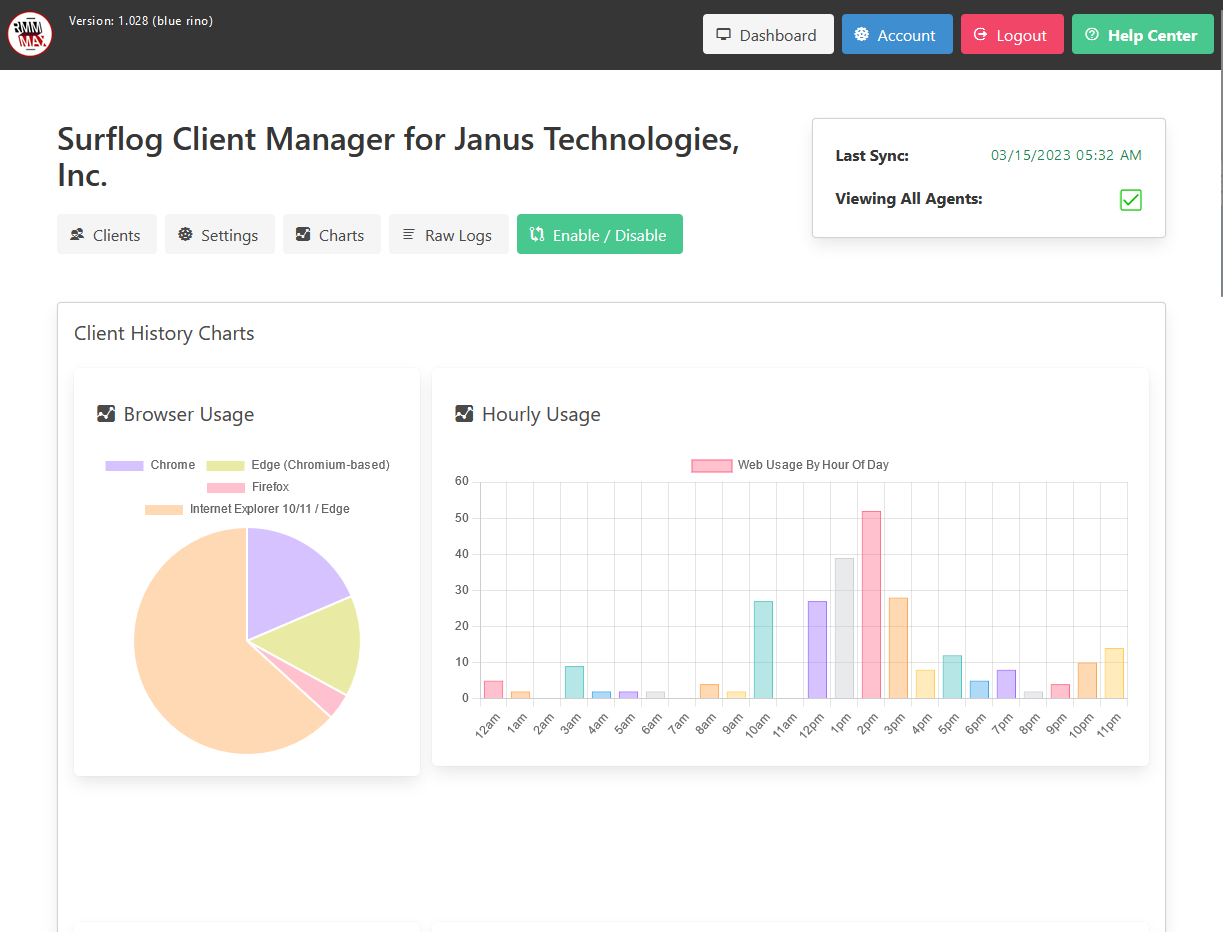Toggle the Viewing All Agents checkbox
This screenshot has height=932, width=1223.
click(x=1130, y=200)
